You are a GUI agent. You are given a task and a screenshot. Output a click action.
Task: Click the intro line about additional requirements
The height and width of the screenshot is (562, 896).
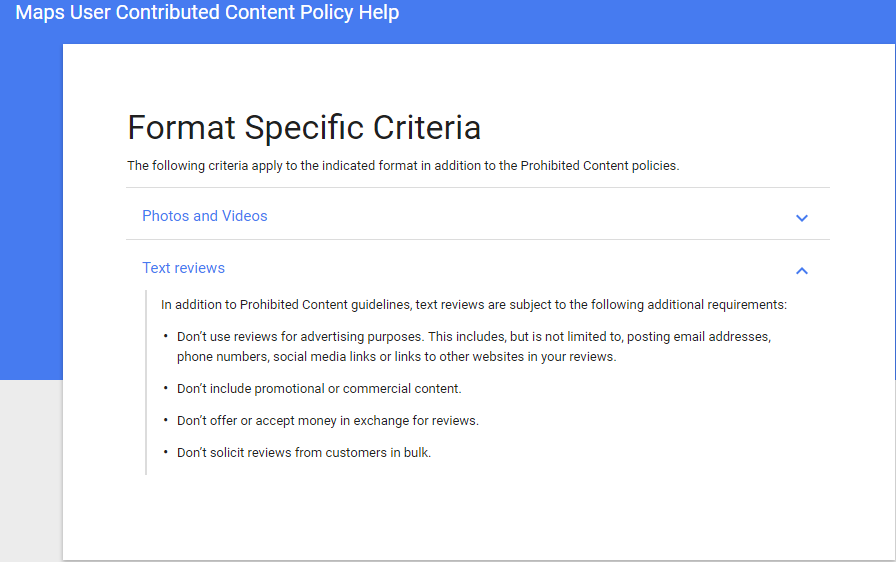point(474,304)
